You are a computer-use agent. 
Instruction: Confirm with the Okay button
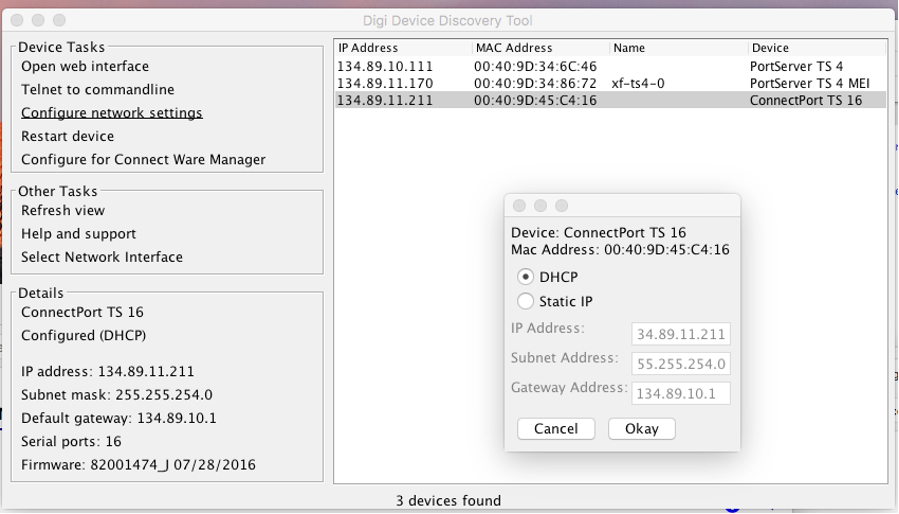click(x=641, y=429)
